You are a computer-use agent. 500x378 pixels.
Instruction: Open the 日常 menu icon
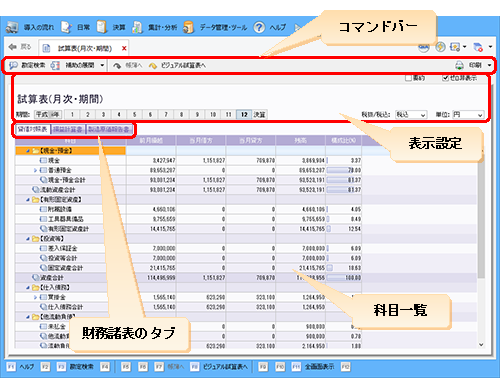(x=67, y=27)
